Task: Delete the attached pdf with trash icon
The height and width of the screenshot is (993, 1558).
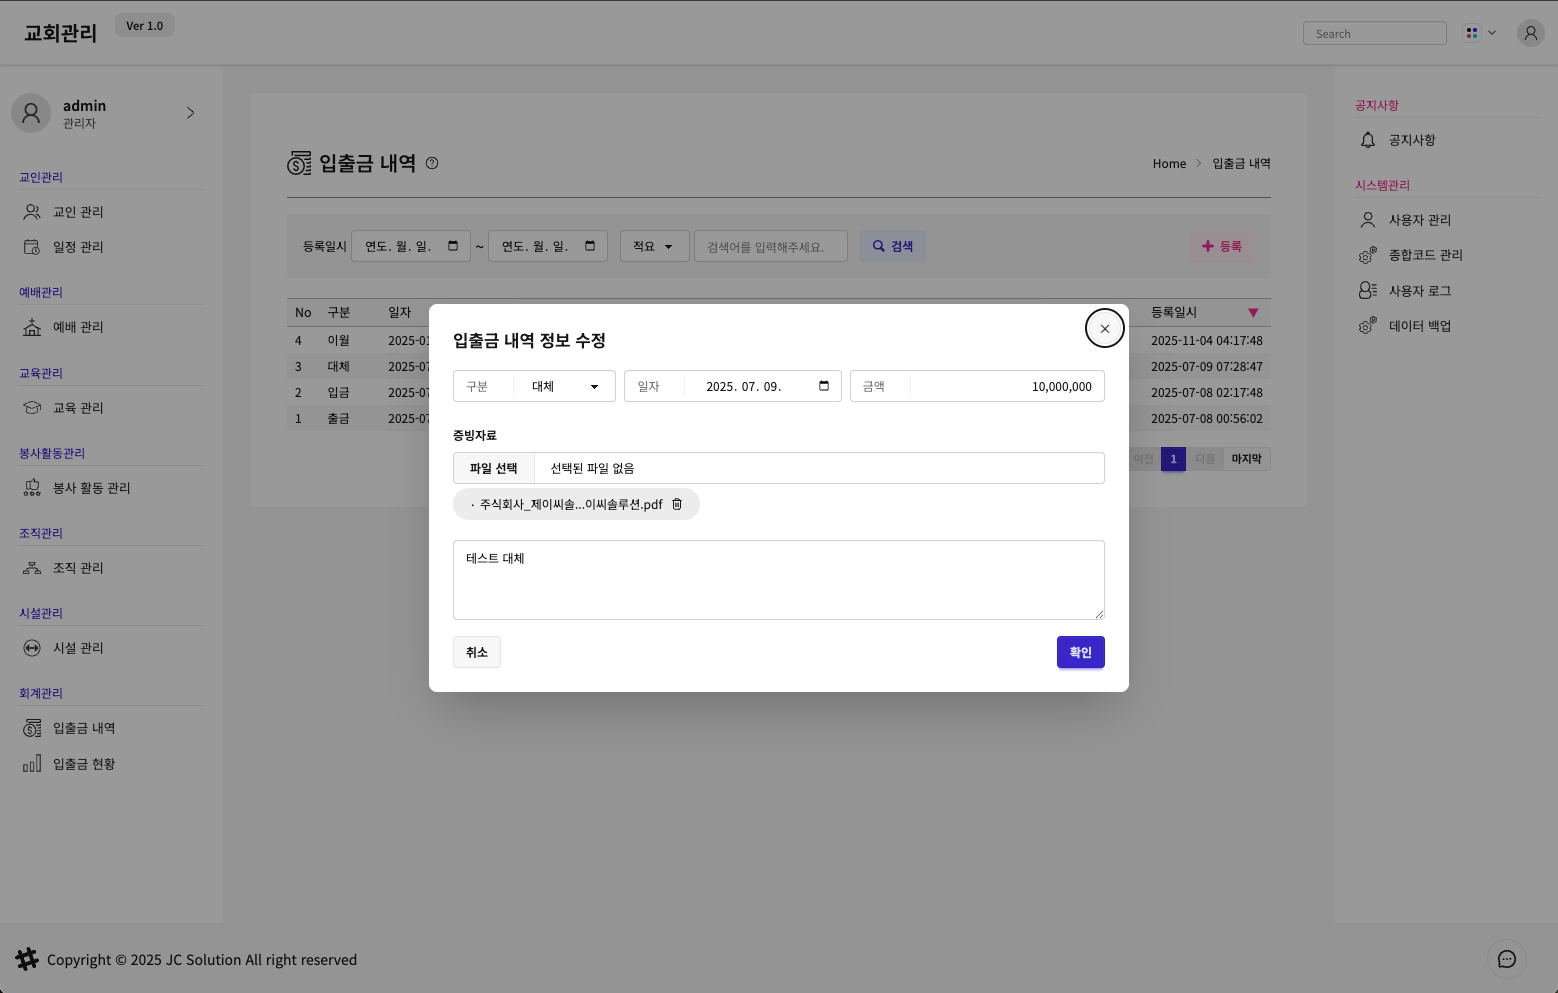Action: pyautogui.click(x=677, y=504)
